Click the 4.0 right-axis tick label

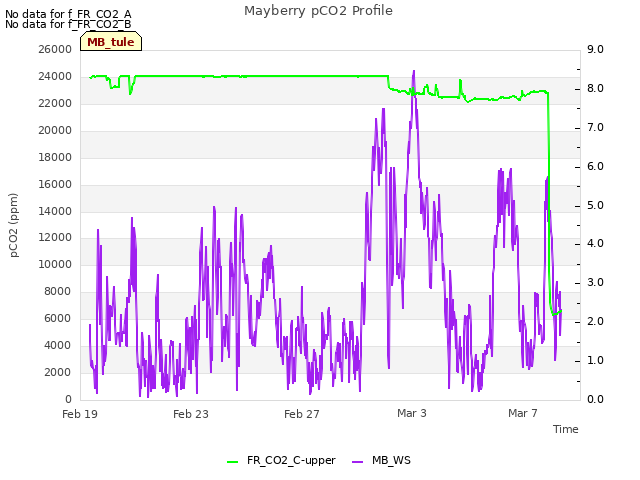tap(595, 243)
